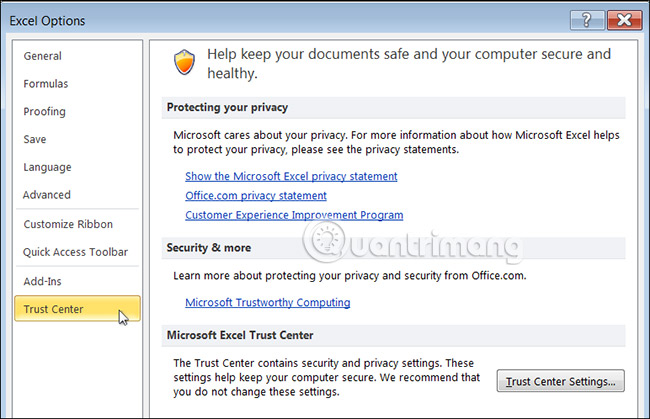This screenshot has width=650, height=419.
Task: Go to the Add-Ins category
Action: pyautogui.click(x=44, y=281)
